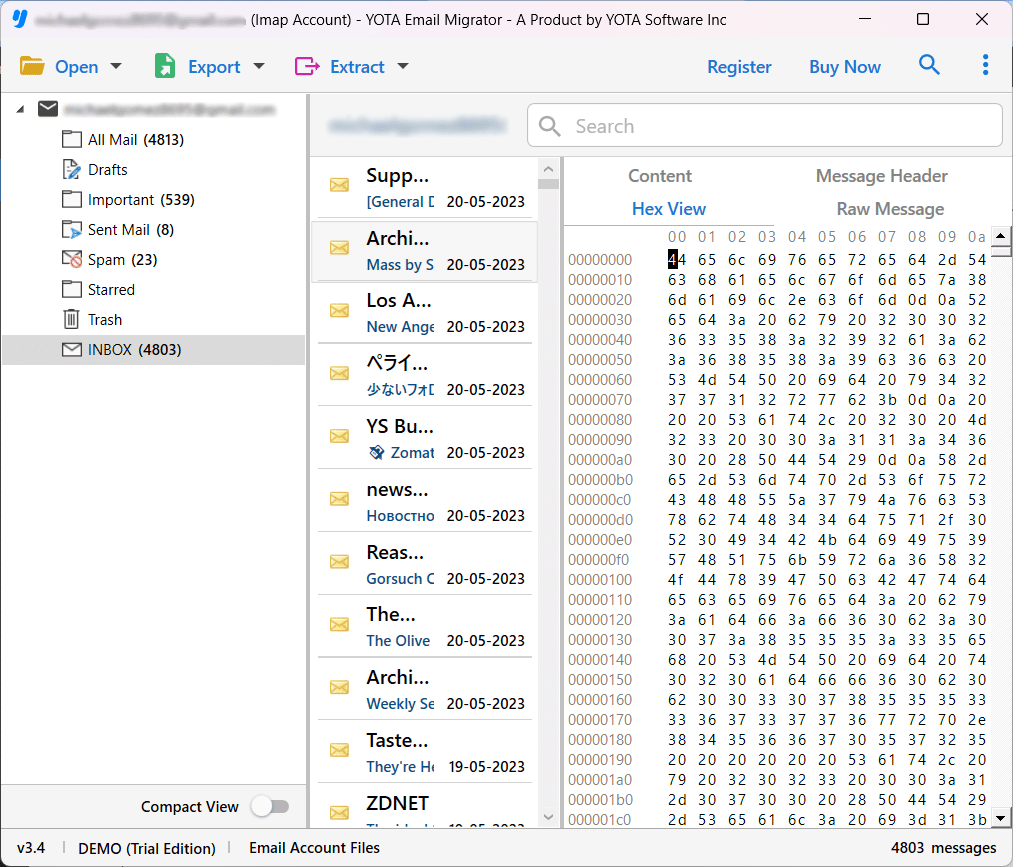The height and width of the screenshot is (867, 1013).
Task: Click envelope icon of news... message
Action: 339,499
